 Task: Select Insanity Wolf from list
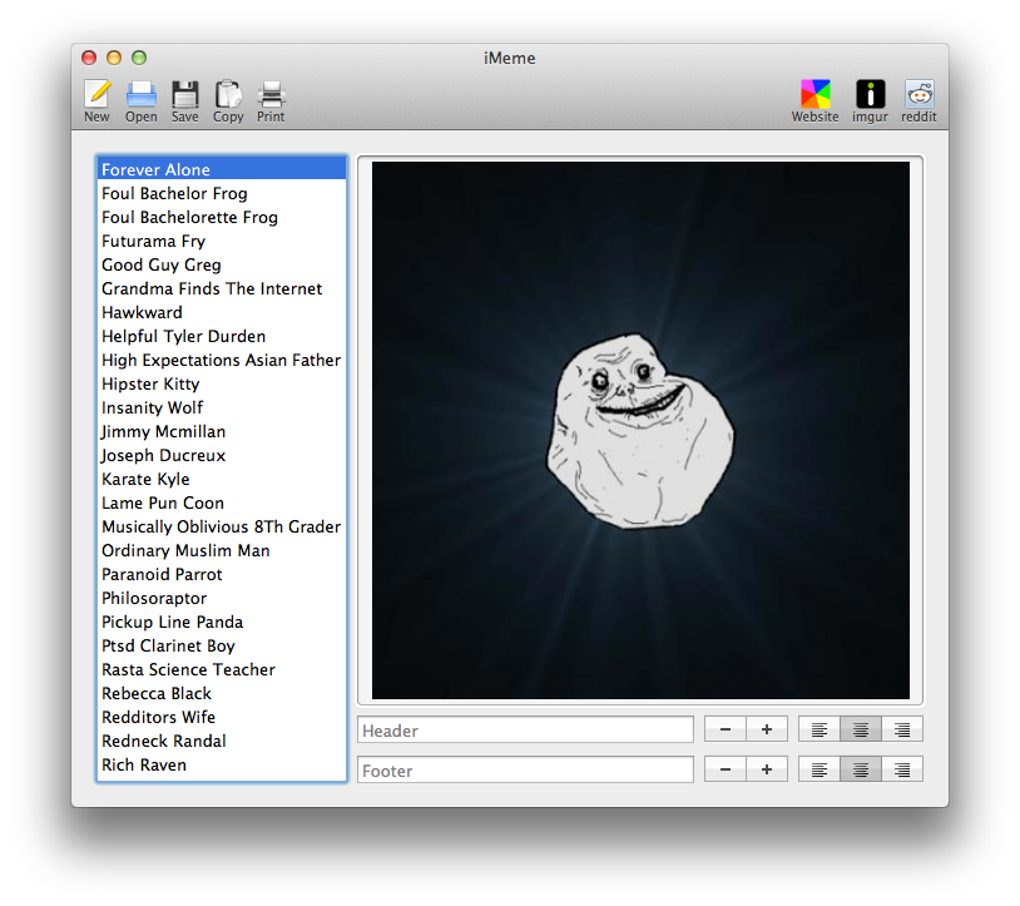click(x=222, y=408)
